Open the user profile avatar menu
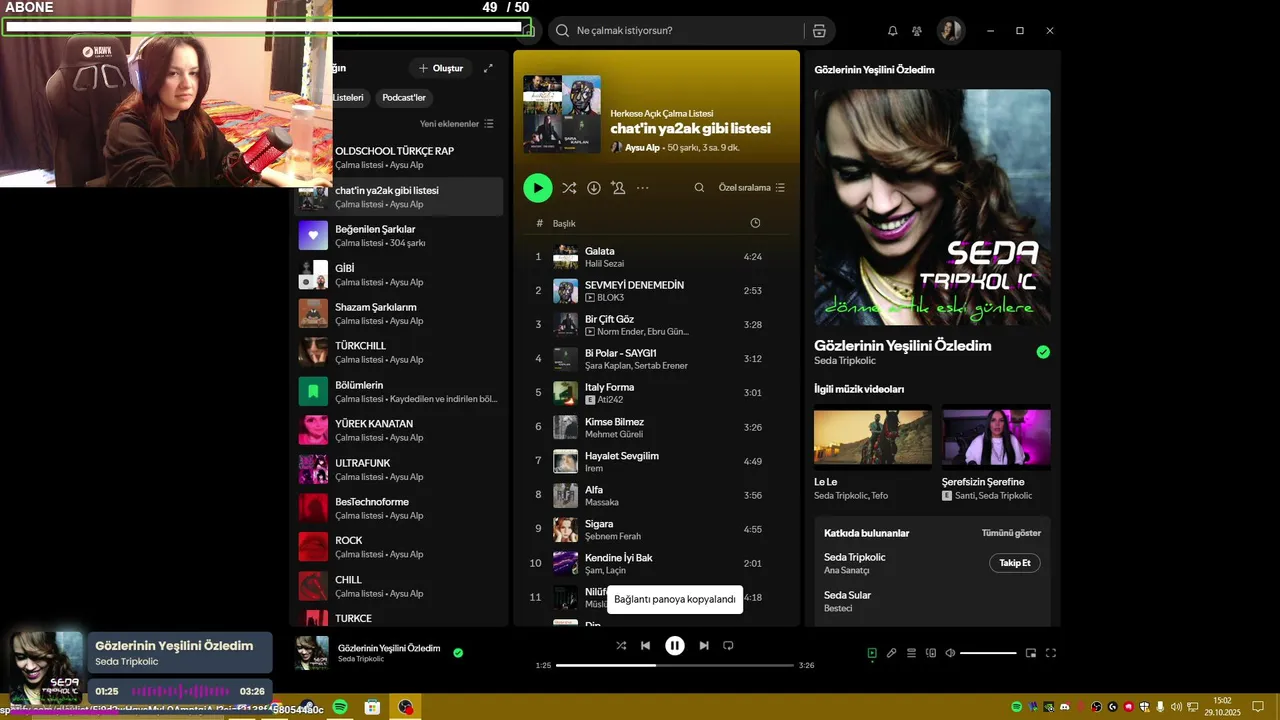Viewport: 1280px width, 720px height. [950, 31]
